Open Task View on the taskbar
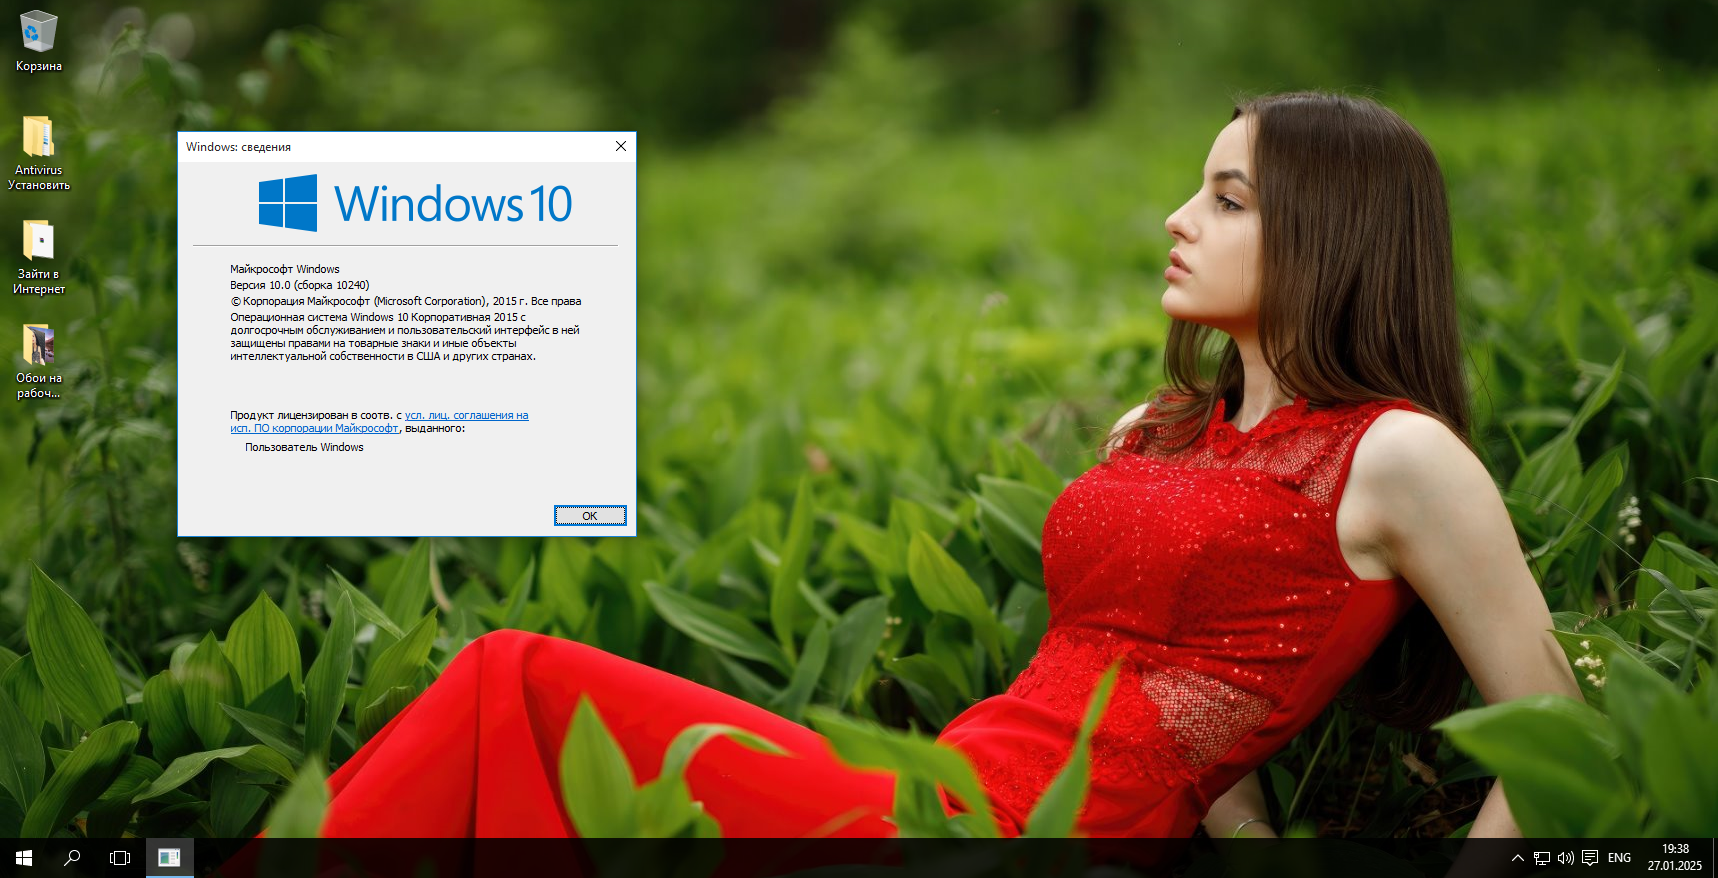This screenshot has height=878, width=1718. (120, 858)
